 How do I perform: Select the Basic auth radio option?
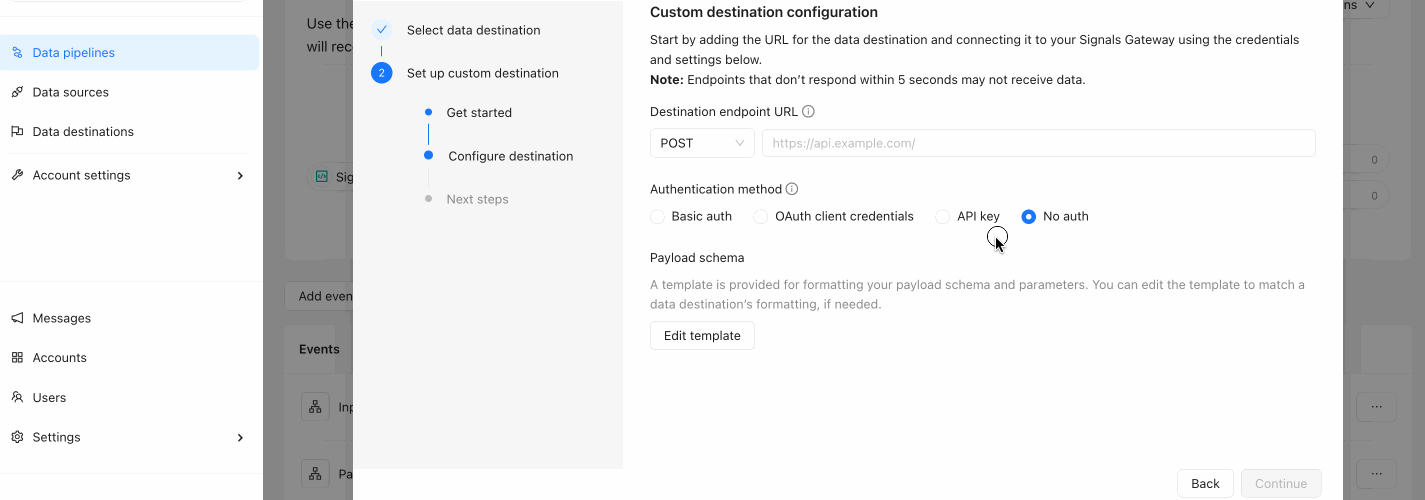coord(657,216)
